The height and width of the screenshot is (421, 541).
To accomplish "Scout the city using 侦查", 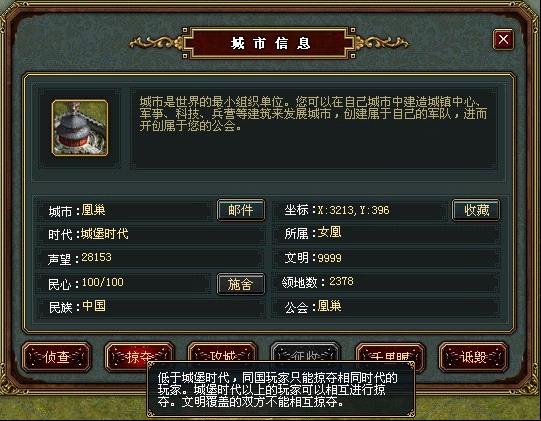I will (57, 357).
